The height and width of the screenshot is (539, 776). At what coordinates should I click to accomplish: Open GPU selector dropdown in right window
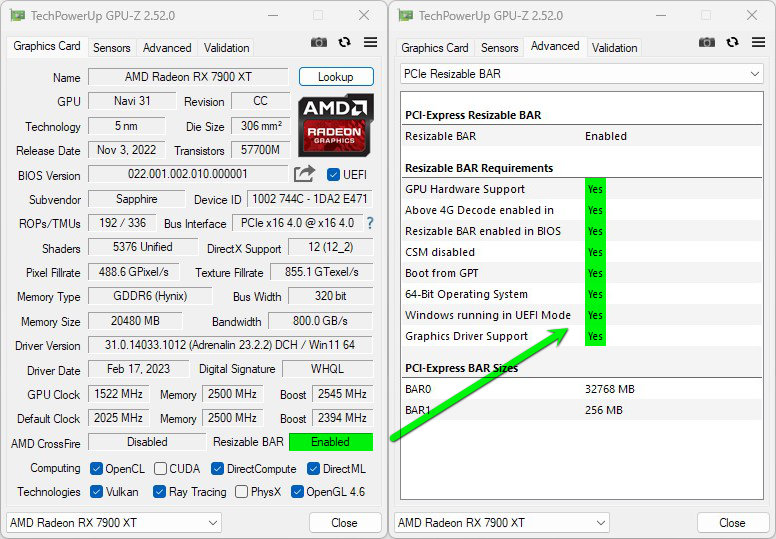click(x=502, y=523)
